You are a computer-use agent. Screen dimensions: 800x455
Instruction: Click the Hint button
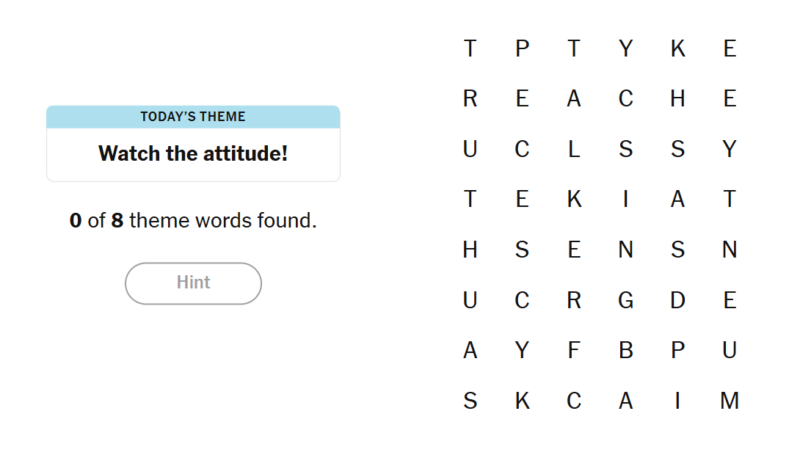pos(193,283)
